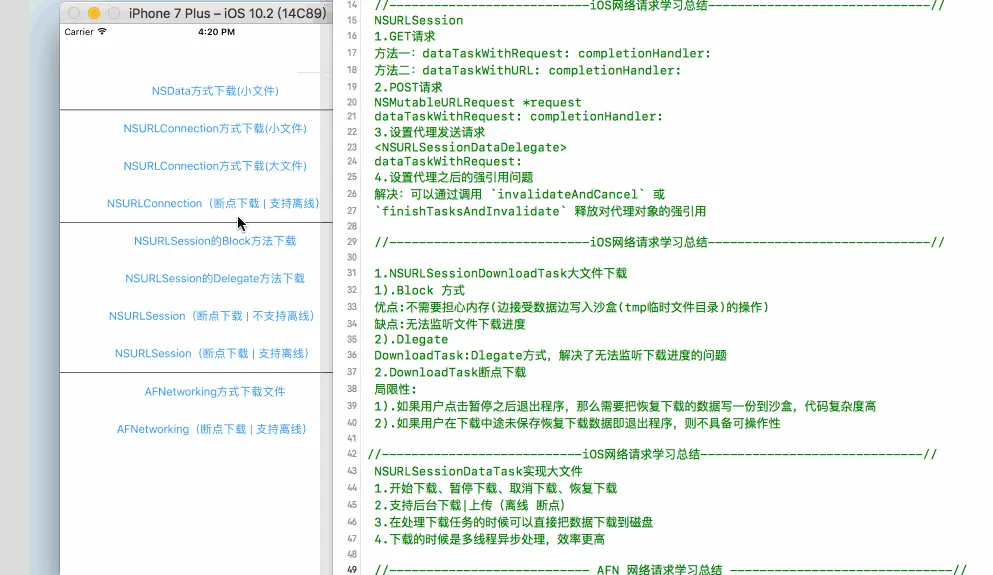Tap NSURLSession（断点下载 | 支持离线）button

[x=212, y=353]
